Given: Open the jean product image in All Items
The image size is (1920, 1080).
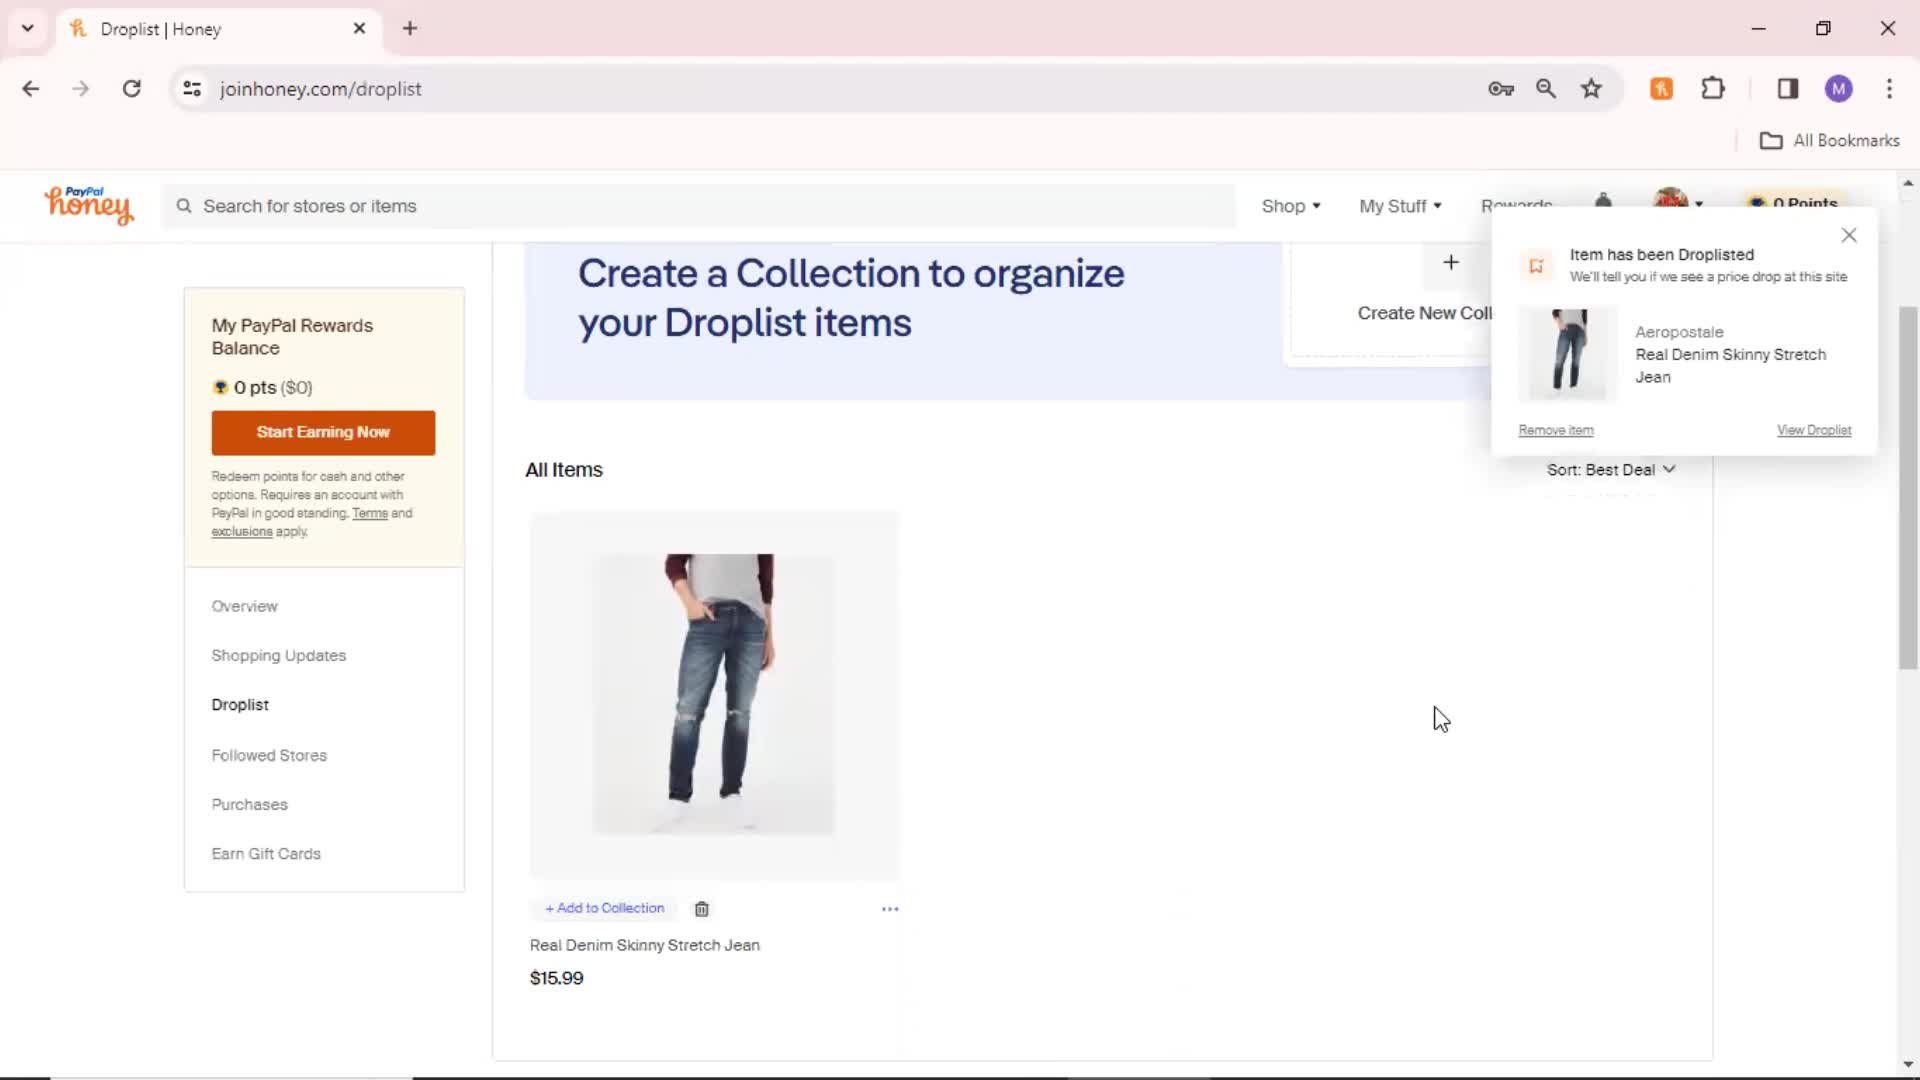Looking at the screenshot, I should [x=714, y=695].
